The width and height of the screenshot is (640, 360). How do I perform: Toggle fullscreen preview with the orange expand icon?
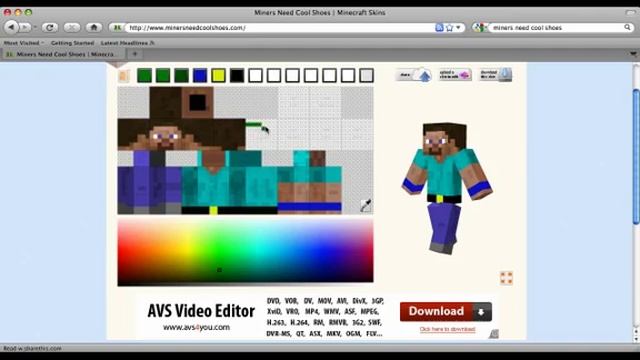point(506,278)
